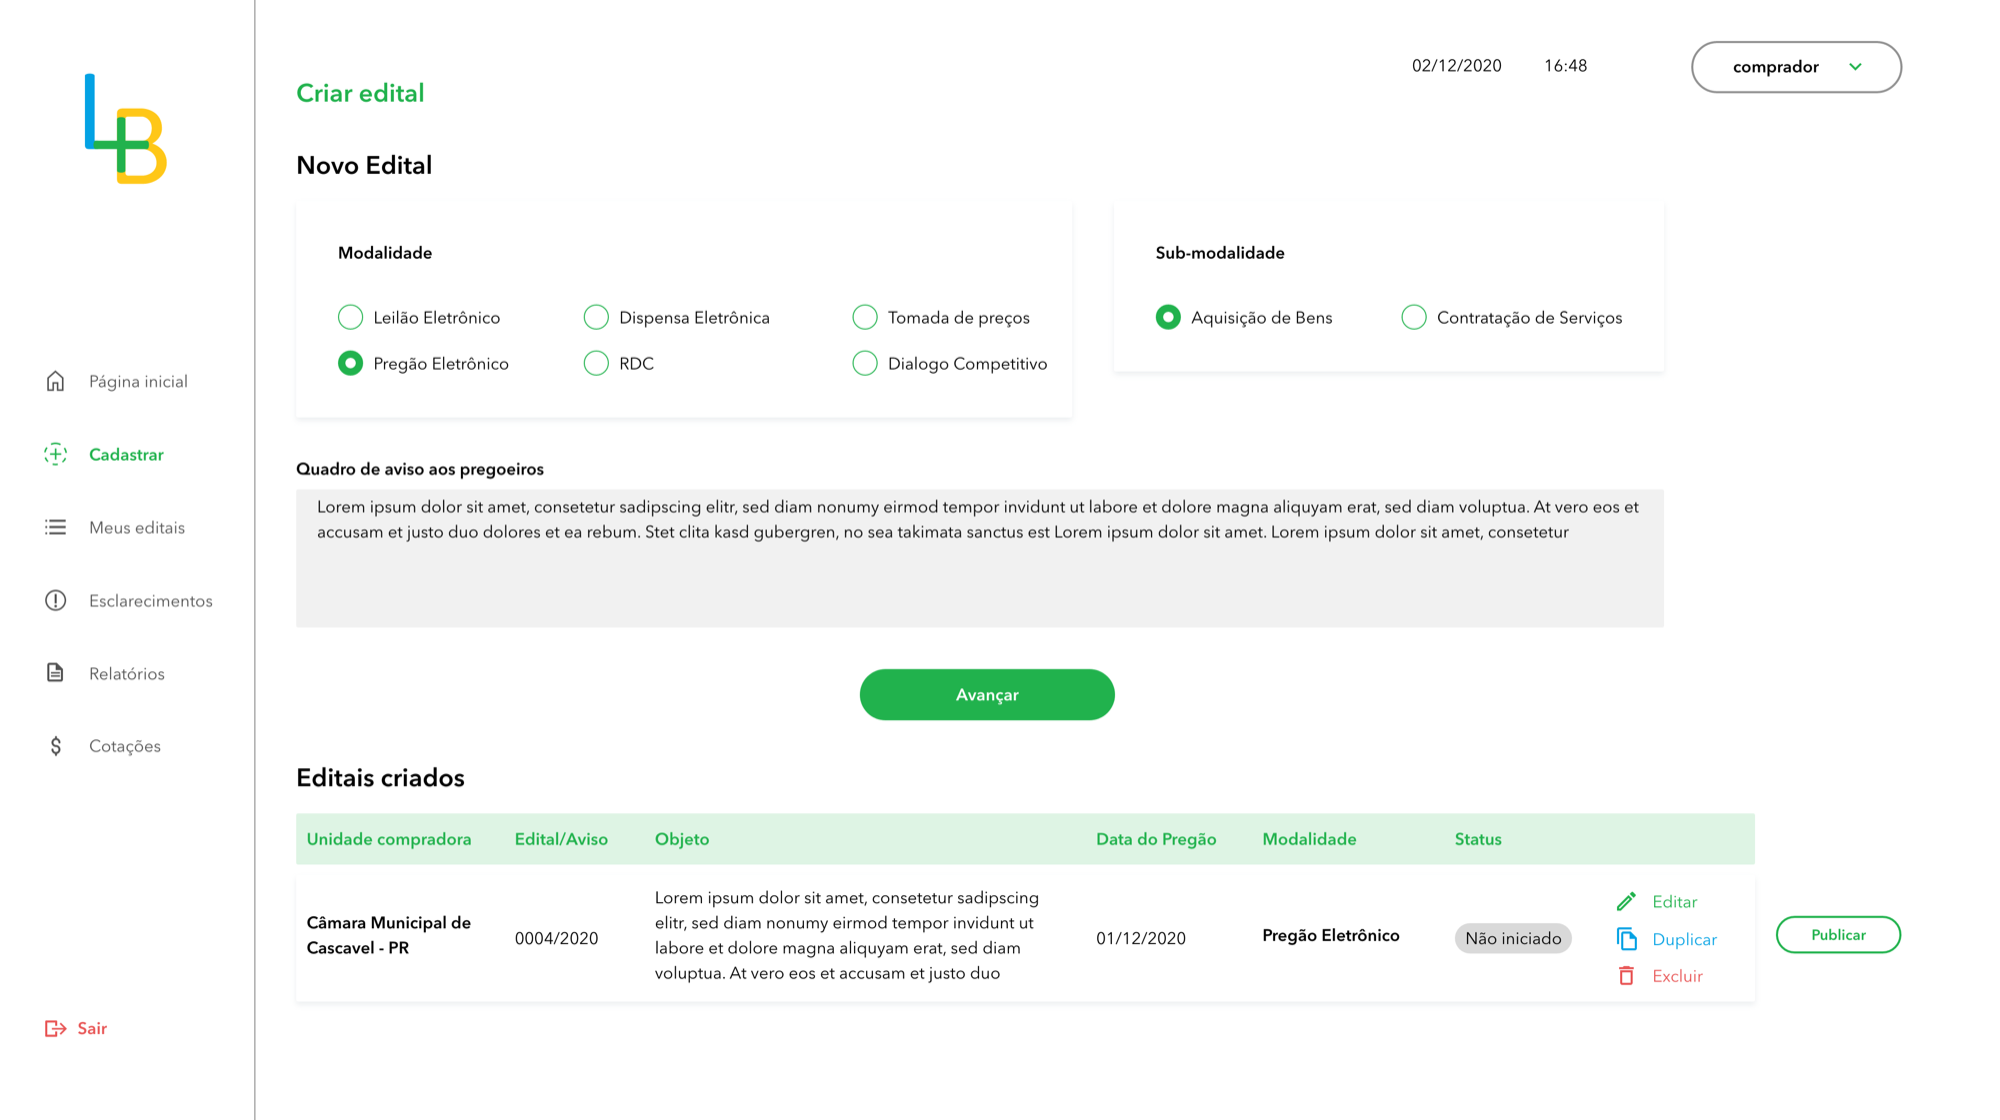
Task: Click the LB logo in the sidebar
Action: (x=126, y=129)
